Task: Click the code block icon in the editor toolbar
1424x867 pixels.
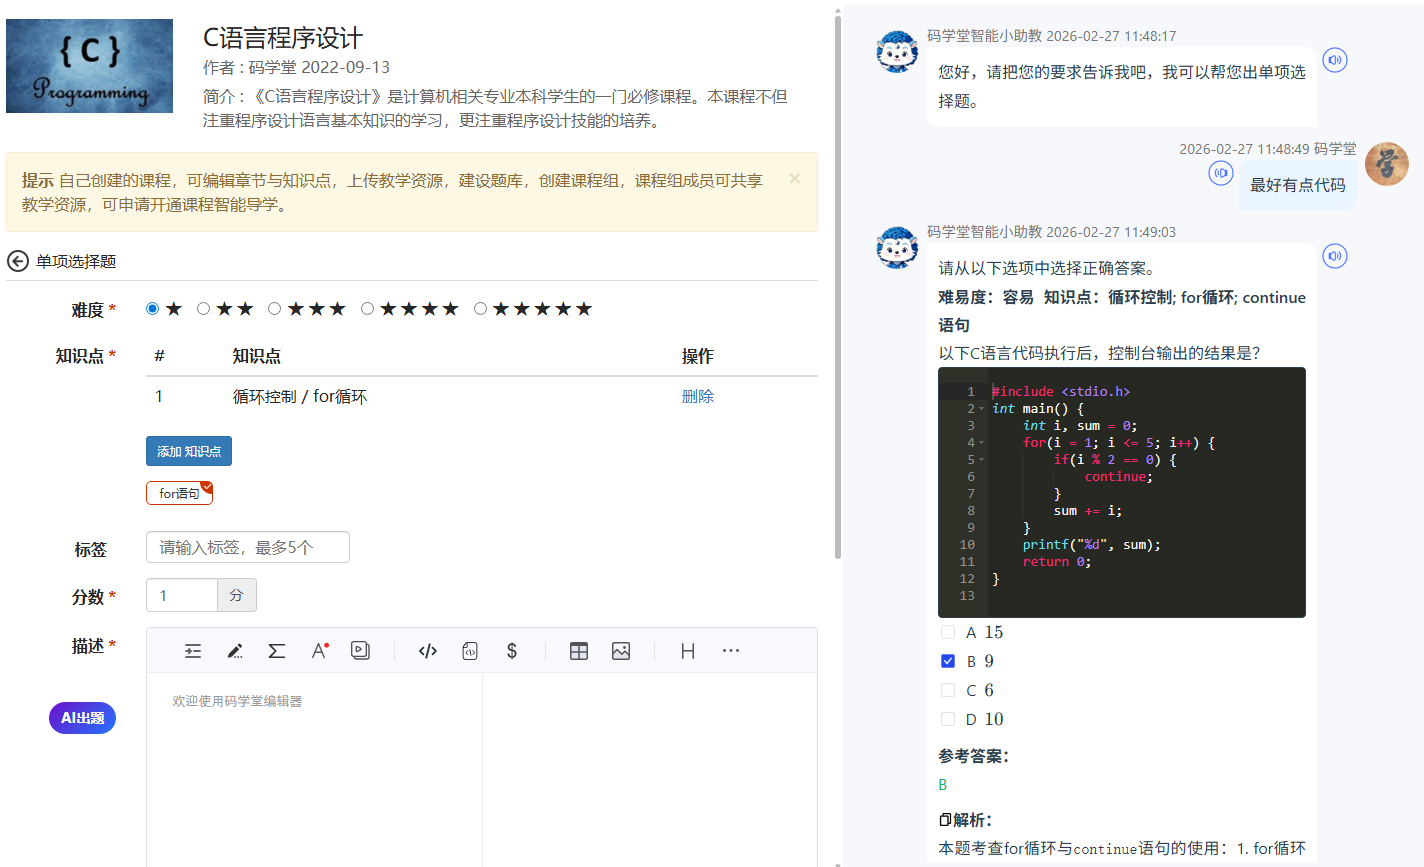Action: [x=428, y=651]
